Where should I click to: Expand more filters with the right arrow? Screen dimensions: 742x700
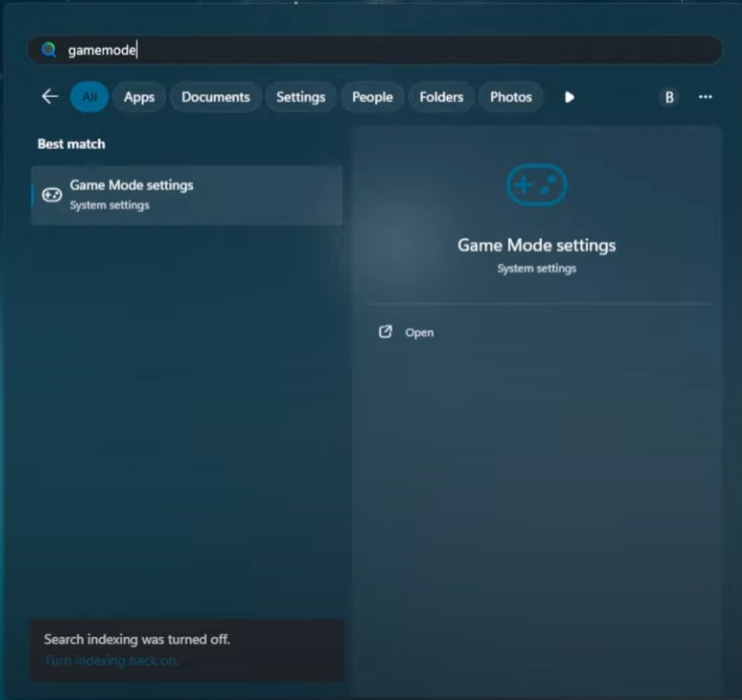569,97
